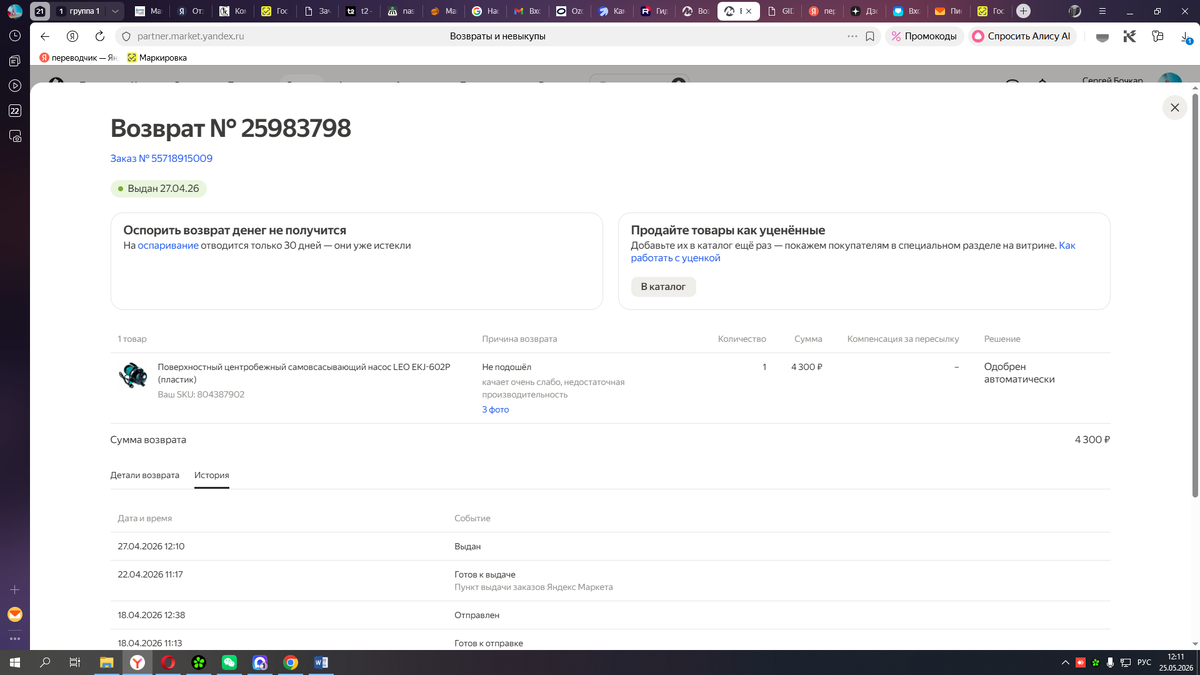
Task: Click 'Спросить Алису AI' button
Action: pyautogui.click(x=1021, y=36)
